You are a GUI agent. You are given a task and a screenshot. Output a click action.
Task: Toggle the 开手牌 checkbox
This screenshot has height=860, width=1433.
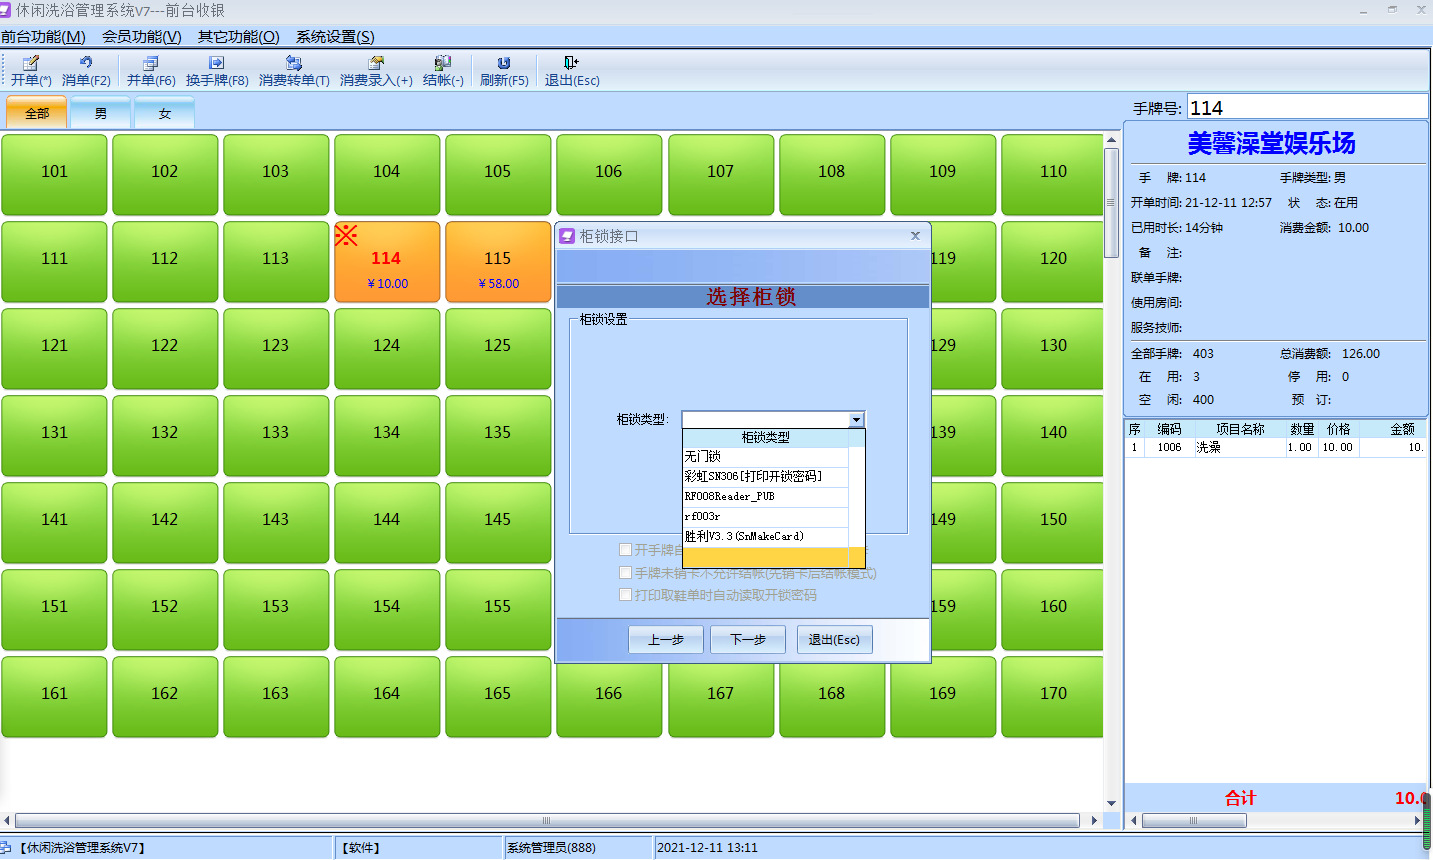pos(626,550)
